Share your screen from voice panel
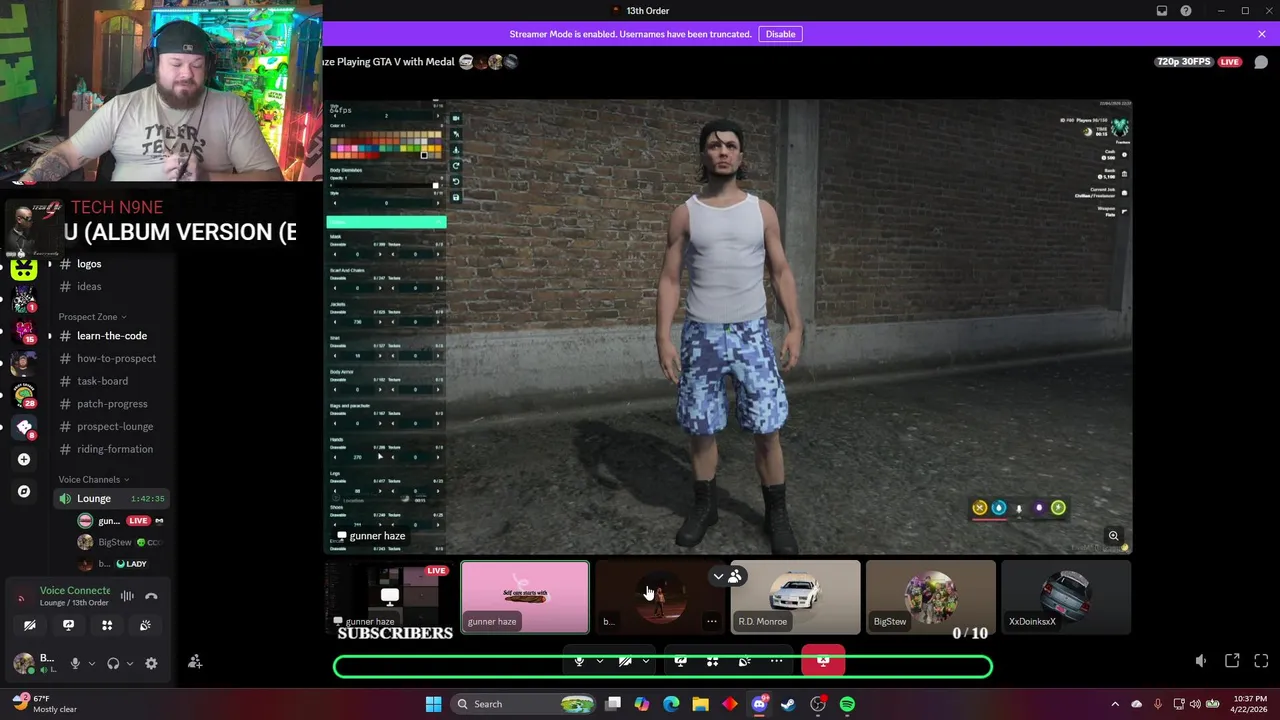The image size is (1280, 720). tap(68, 625)
